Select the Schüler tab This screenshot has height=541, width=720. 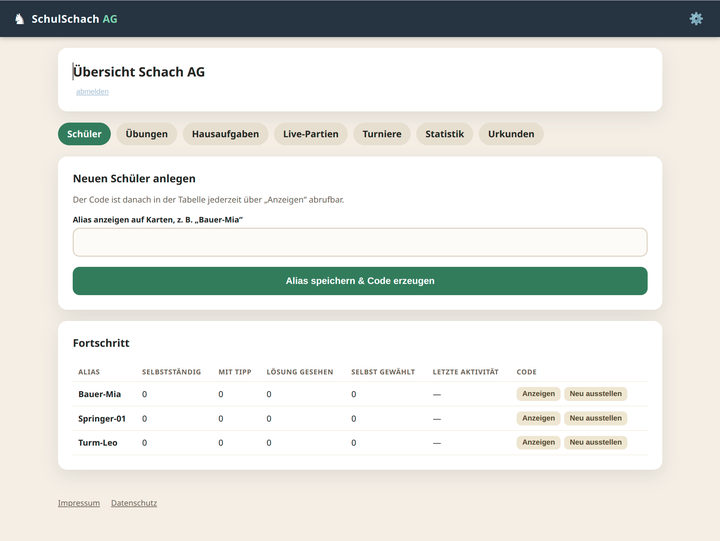click(x=84, y=134)
